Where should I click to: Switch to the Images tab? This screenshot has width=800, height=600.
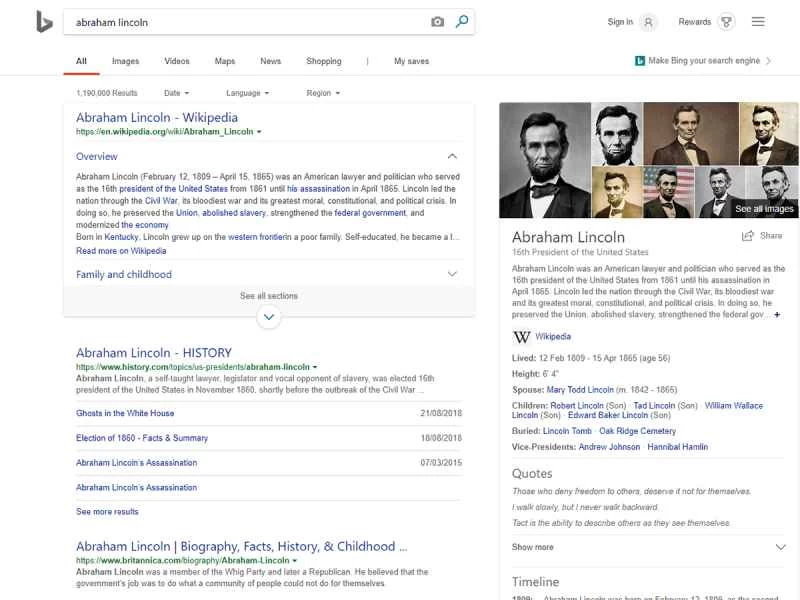tap(125, 61)
